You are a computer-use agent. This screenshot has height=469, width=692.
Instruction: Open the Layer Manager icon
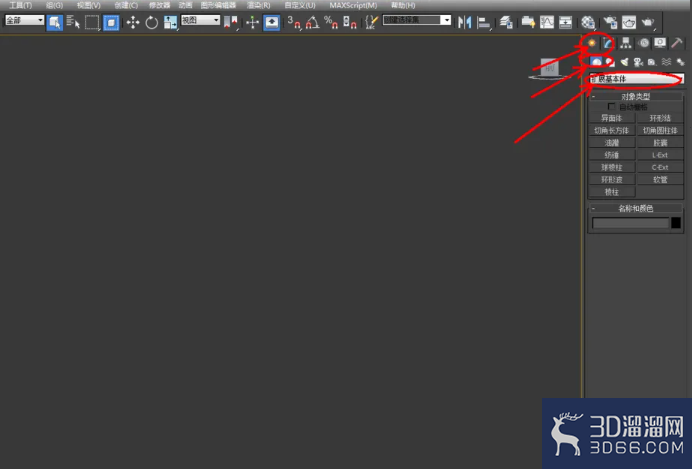tap(506, 22)
